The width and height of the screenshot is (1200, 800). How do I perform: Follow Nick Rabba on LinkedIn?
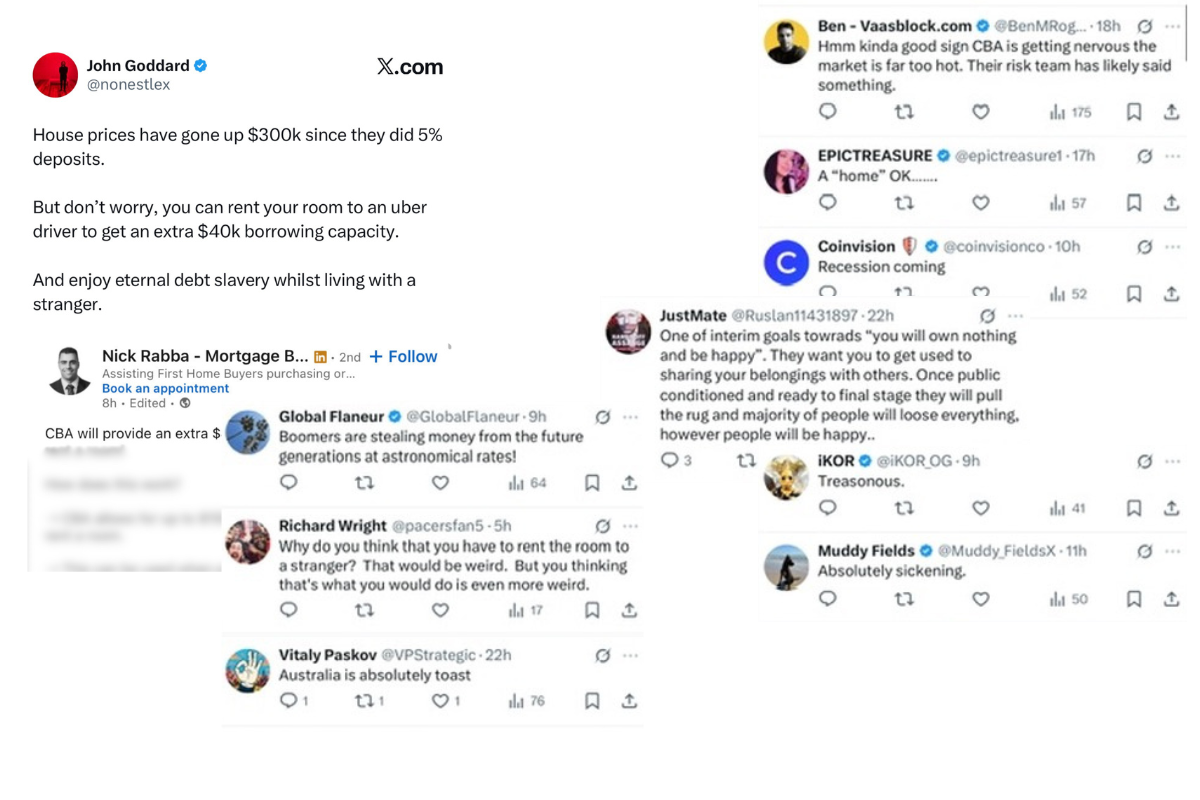coord(404,357)
